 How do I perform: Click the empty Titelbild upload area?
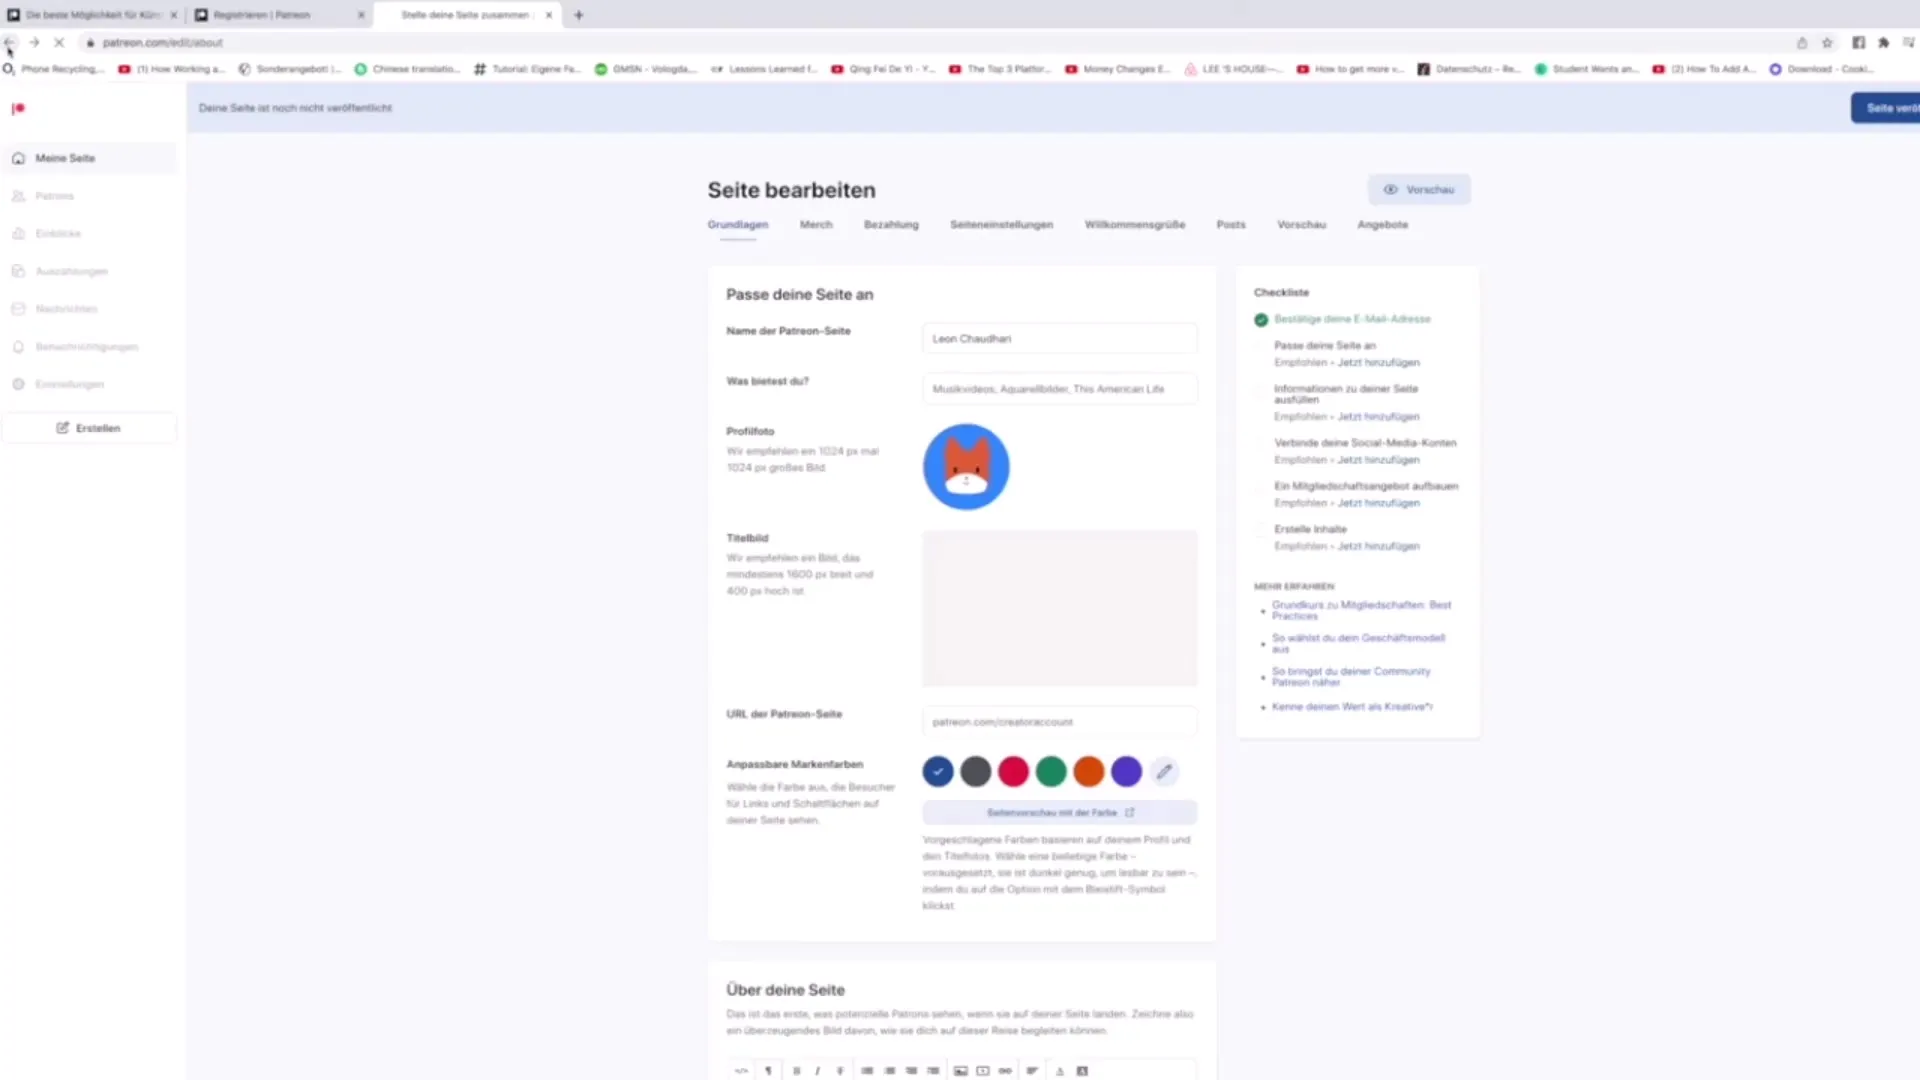(1059, 608)
